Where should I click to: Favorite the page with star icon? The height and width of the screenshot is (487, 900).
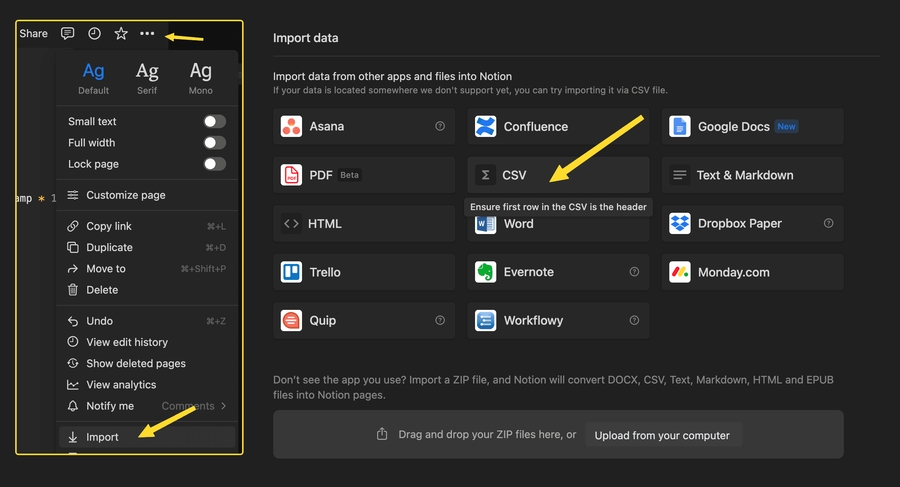[121, 33]
